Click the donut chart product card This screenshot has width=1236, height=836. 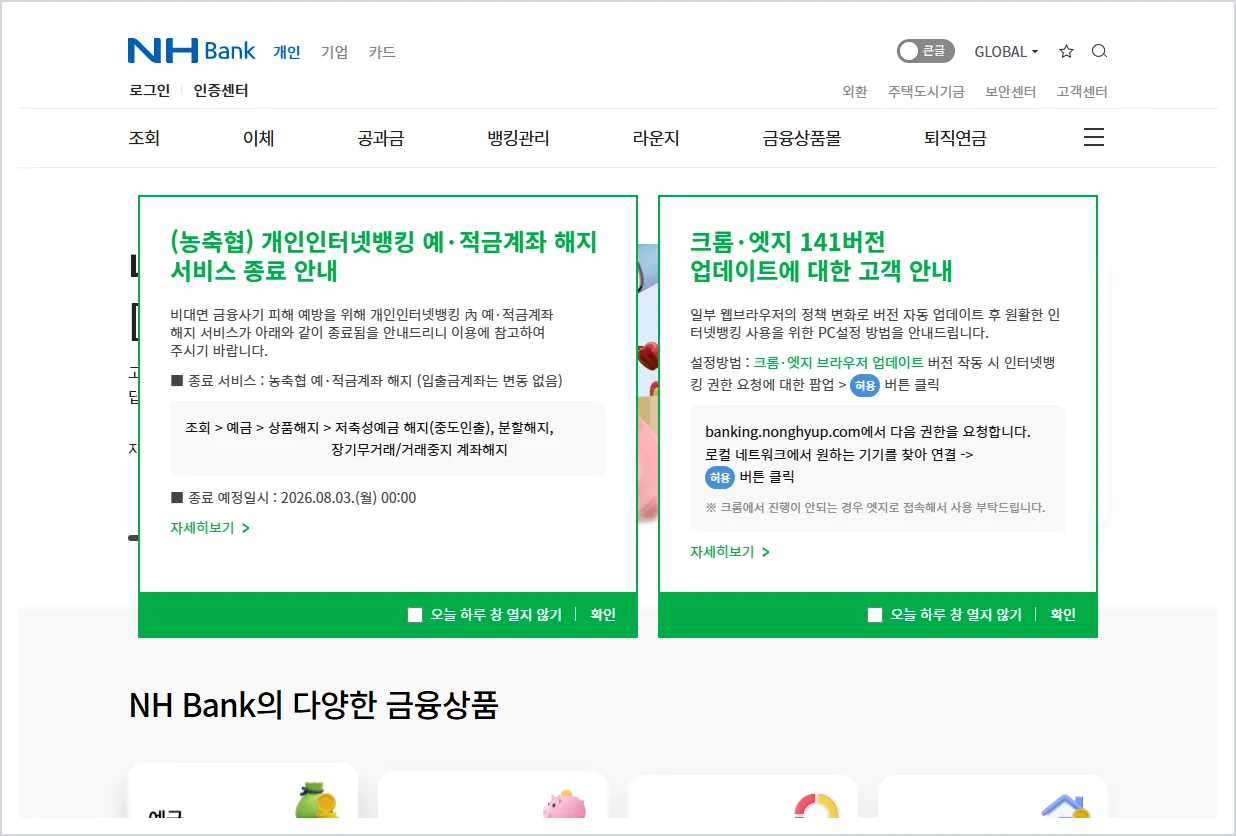pyautogui.click(x=743, y=795)
